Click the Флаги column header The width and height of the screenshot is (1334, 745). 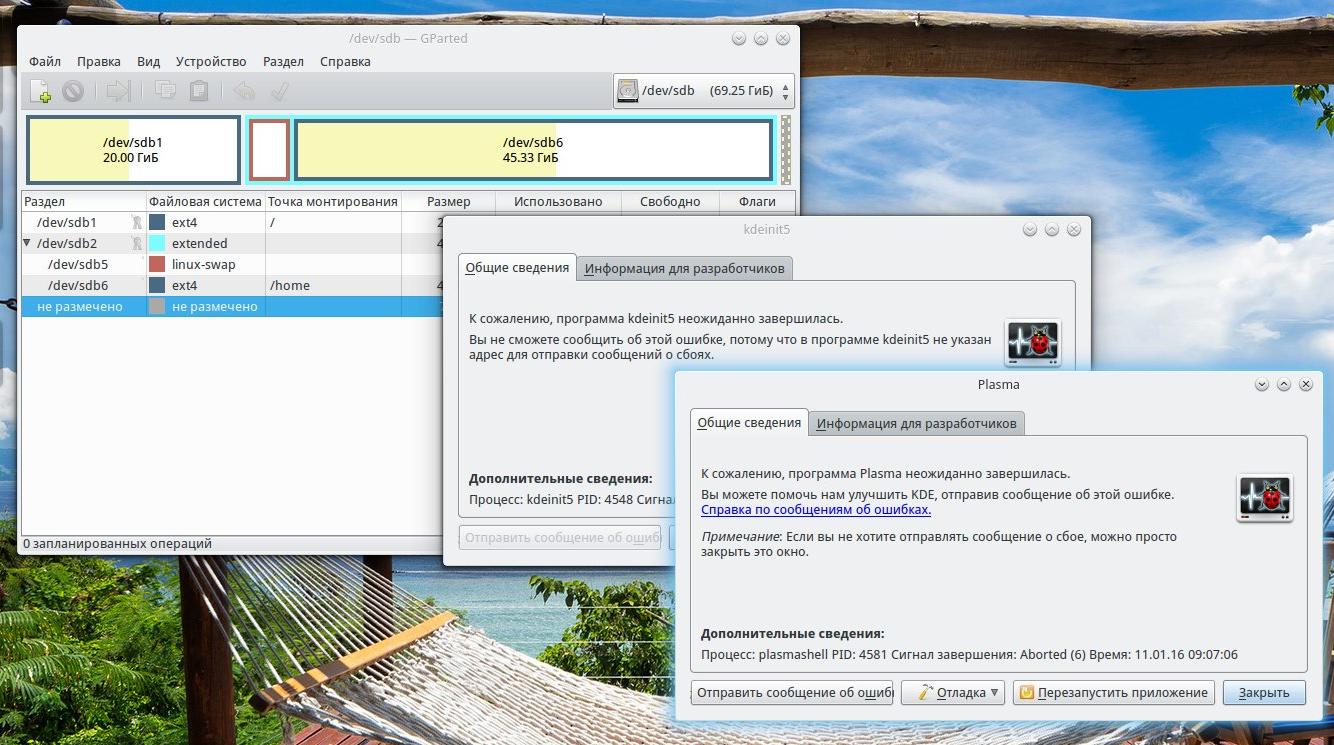click(757, 201)
